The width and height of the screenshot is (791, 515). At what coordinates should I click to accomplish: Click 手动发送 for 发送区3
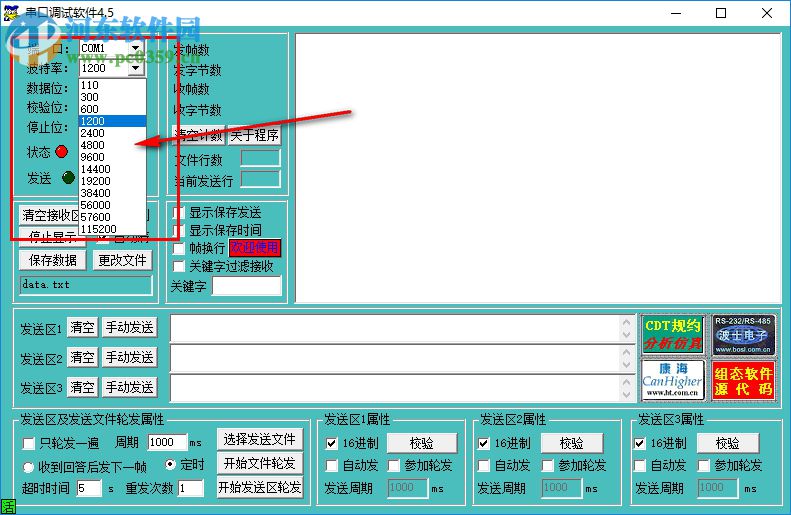[x=130, y=387]
